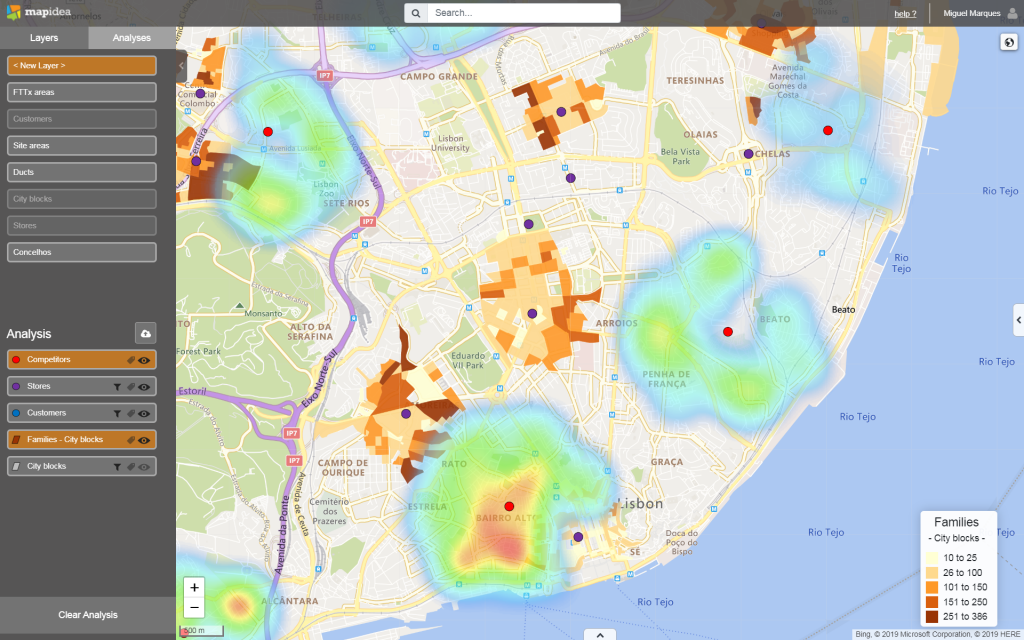Click the New Layer button
This screenshot has height=640, width=1024.
pyautogui.click(x=82, y=65)
